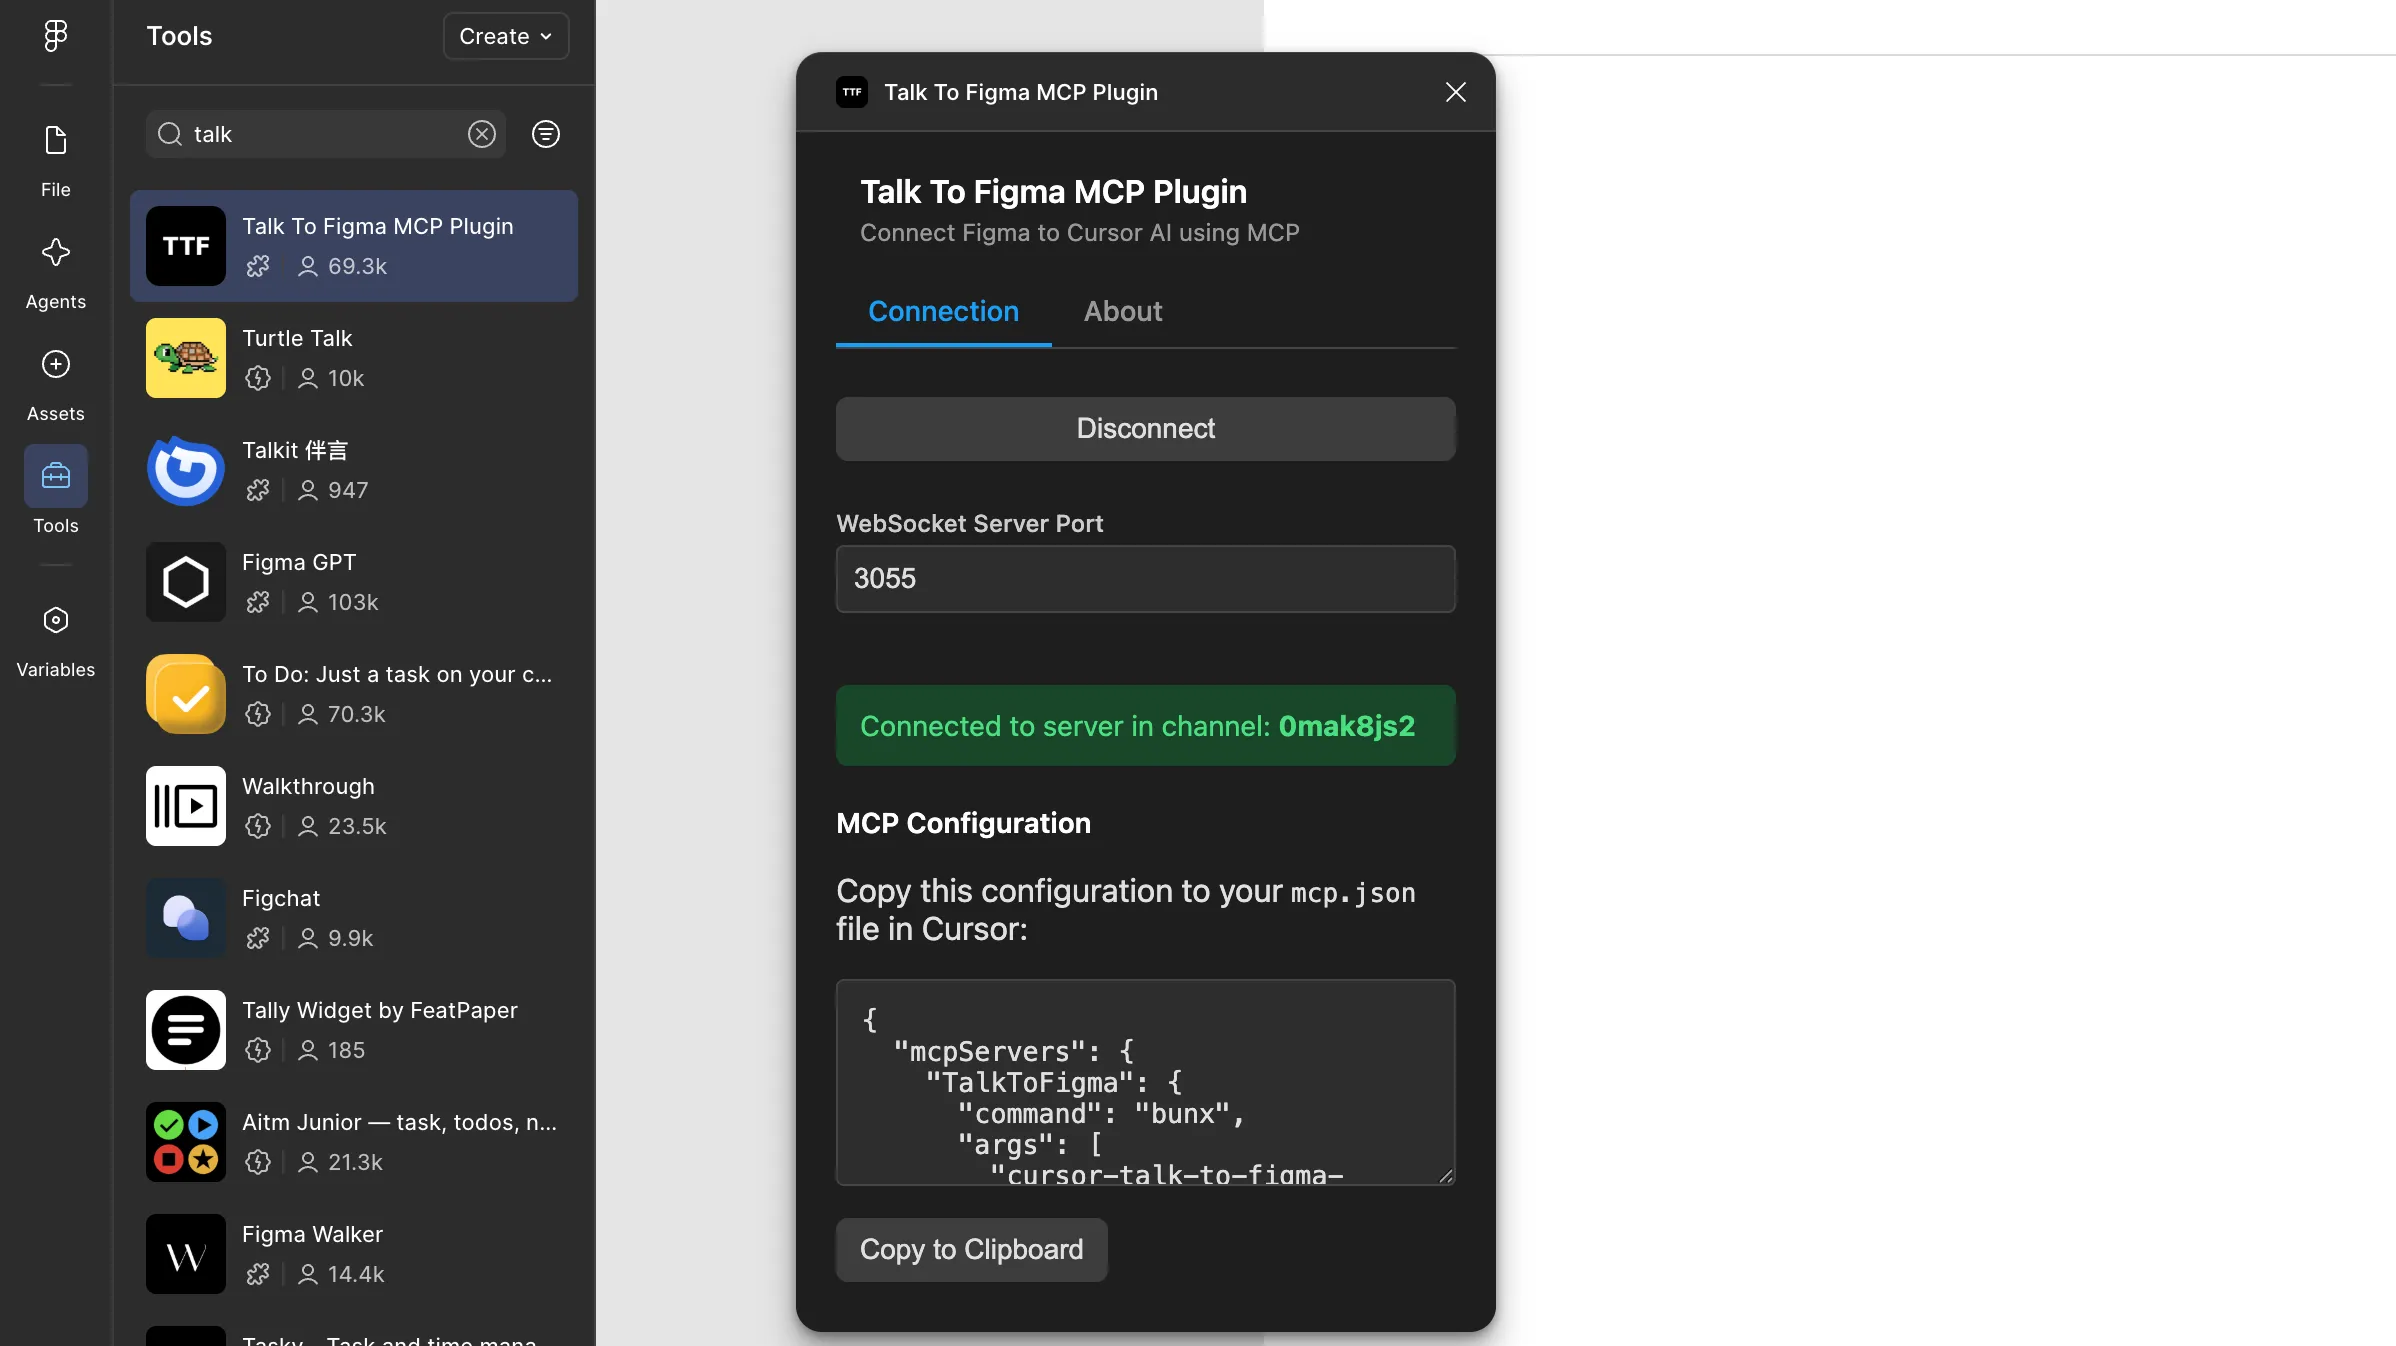
Task: Click the plugin type icon under Figma GPT
Action: (x=258, y=602)
